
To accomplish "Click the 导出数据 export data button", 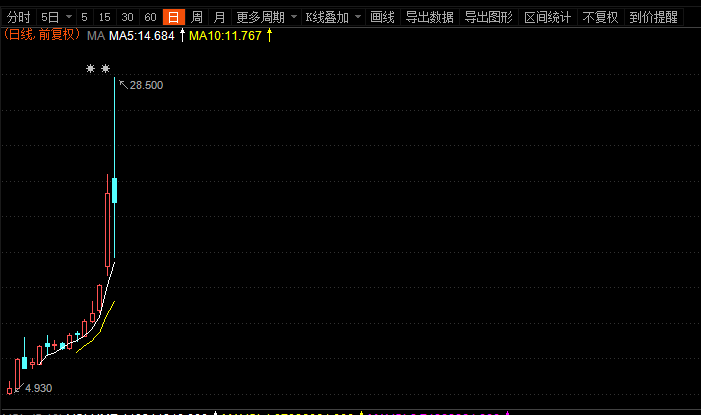I will tap(429, 17).
